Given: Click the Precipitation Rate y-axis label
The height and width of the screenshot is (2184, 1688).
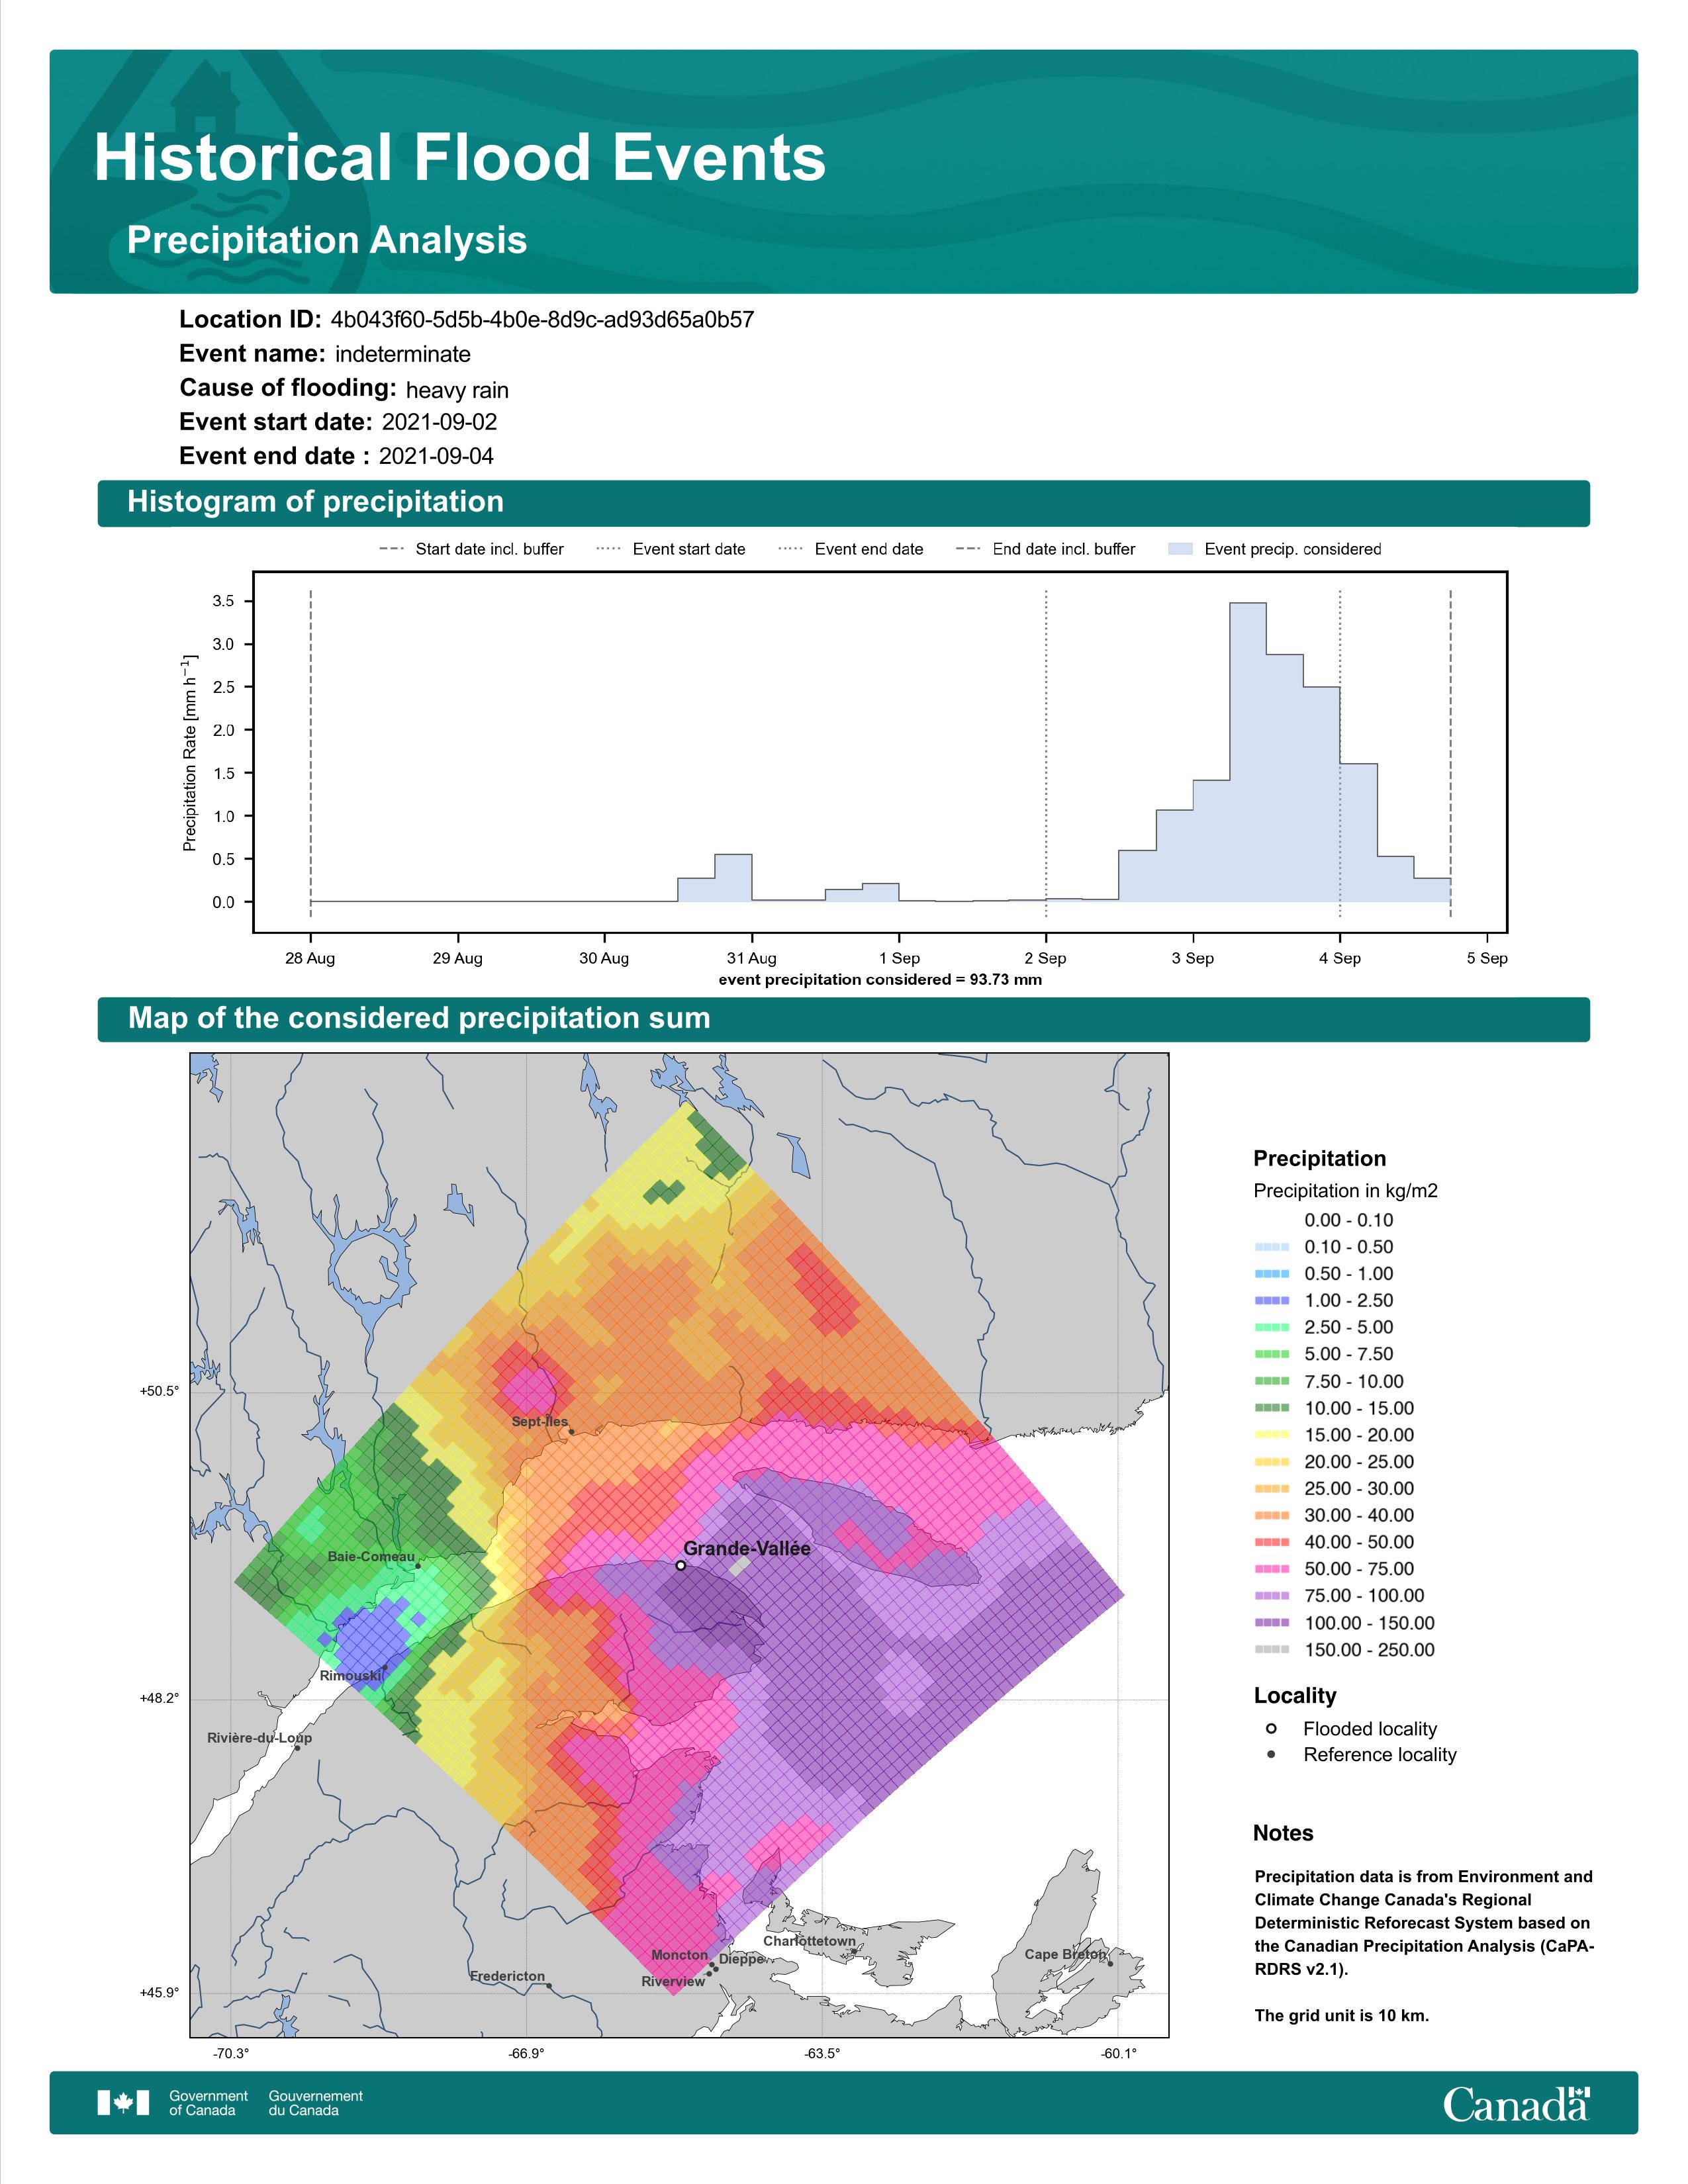Looking at the screenshot, I should click(190, 753).
